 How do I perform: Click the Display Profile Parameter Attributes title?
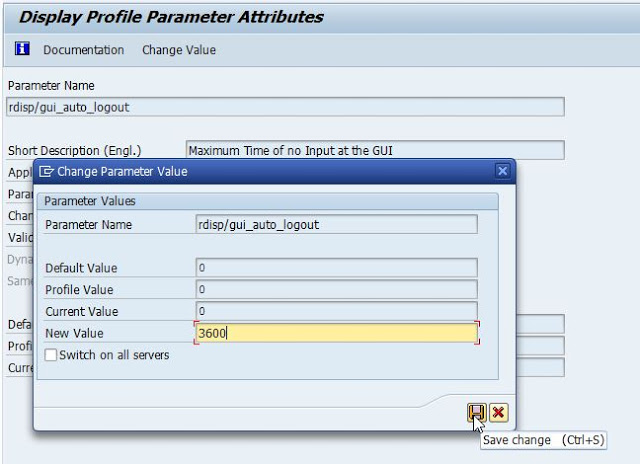pos(171,17)
